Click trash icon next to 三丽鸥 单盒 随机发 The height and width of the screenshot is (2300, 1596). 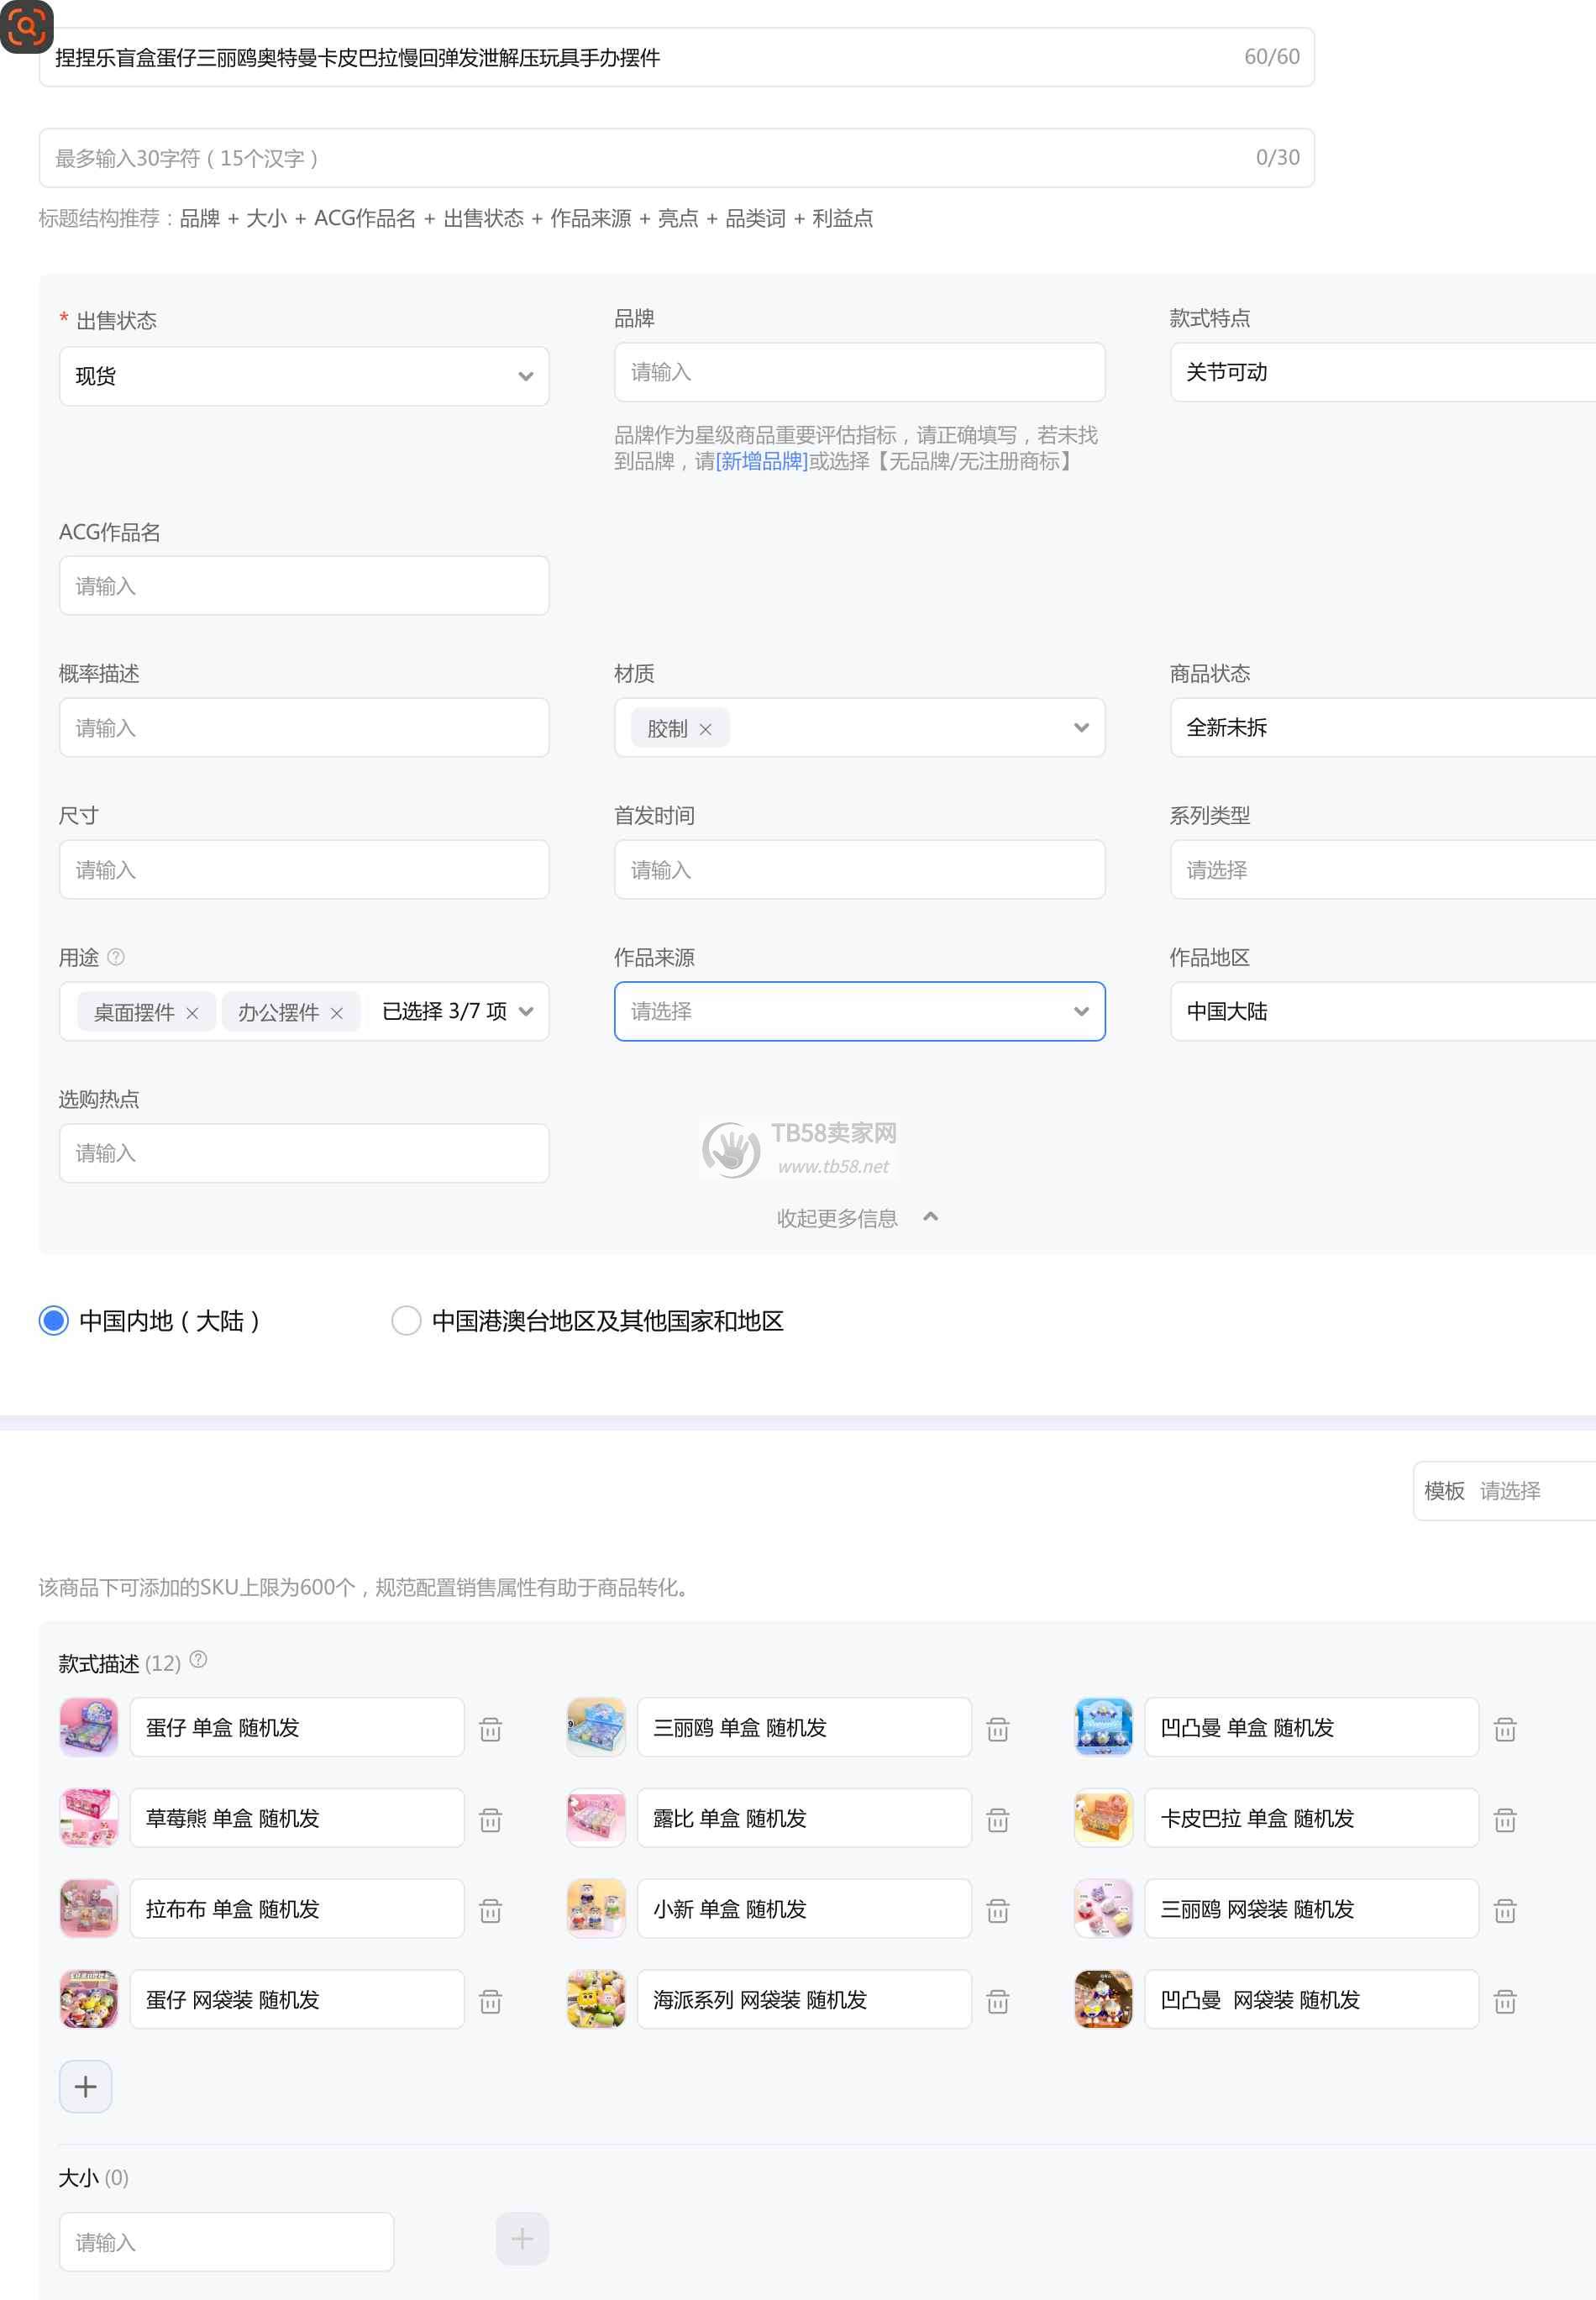click(x=997, y=1729)
